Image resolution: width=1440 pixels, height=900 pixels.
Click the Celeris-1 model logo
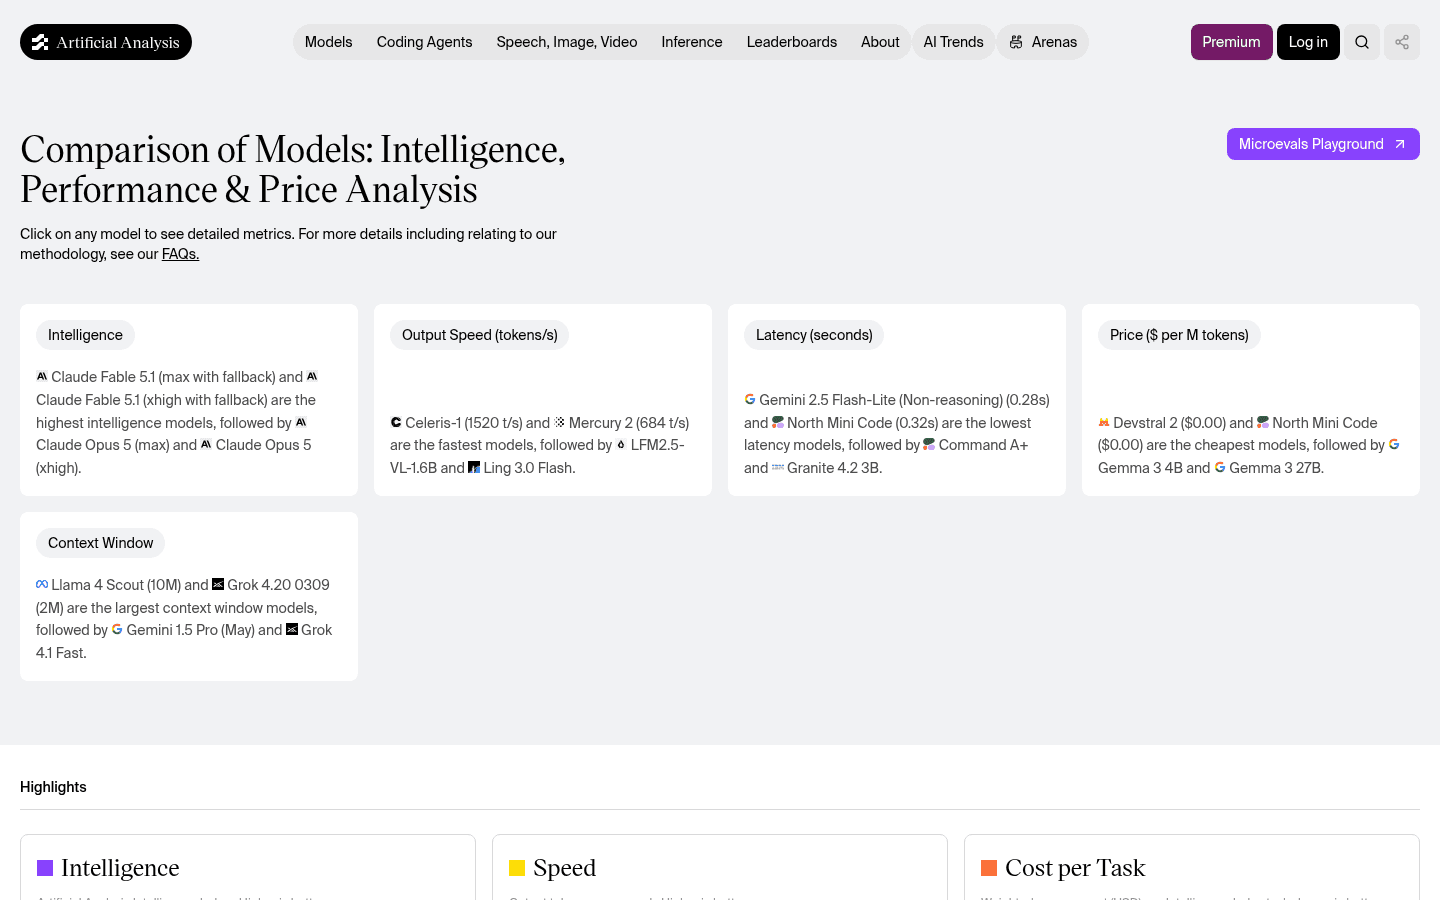(396, 423)
